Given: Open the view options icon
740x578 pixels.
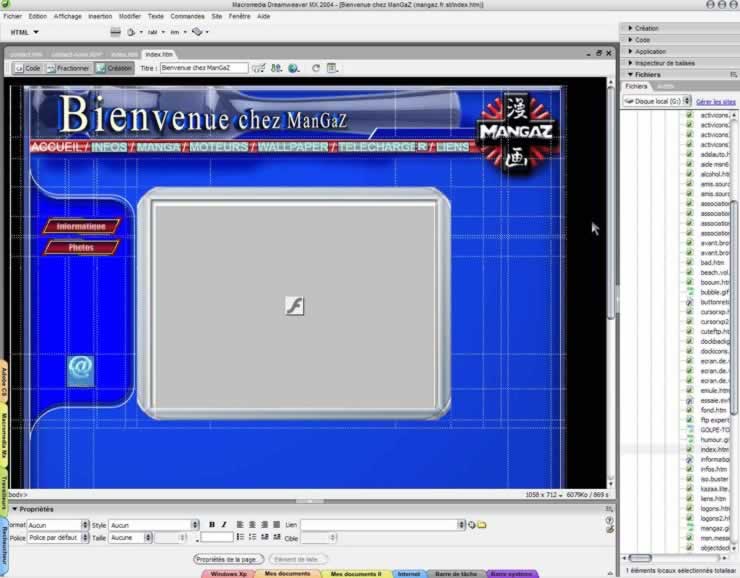Looking at the screenshot, I should coord(332,68).
